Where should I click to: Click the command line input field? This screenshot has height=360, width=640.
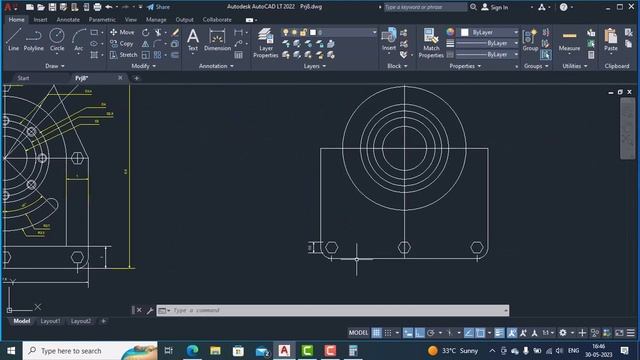[333, 311]
